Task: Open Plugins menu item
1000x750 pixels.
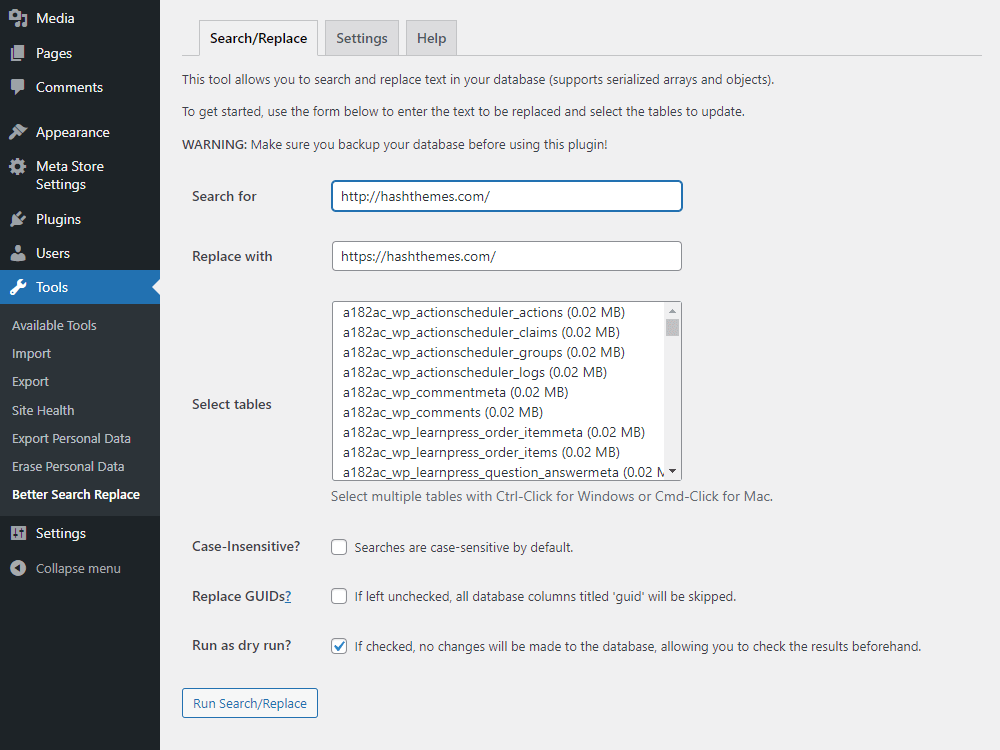Action: point(58,219)
